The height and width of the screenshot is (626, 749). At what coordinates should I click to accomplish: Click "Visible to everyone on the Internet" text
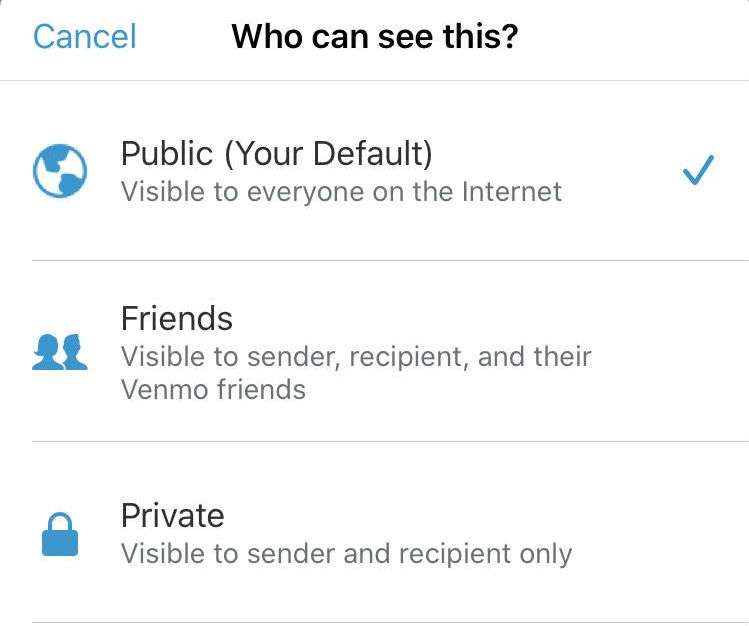tap(341, 191)
